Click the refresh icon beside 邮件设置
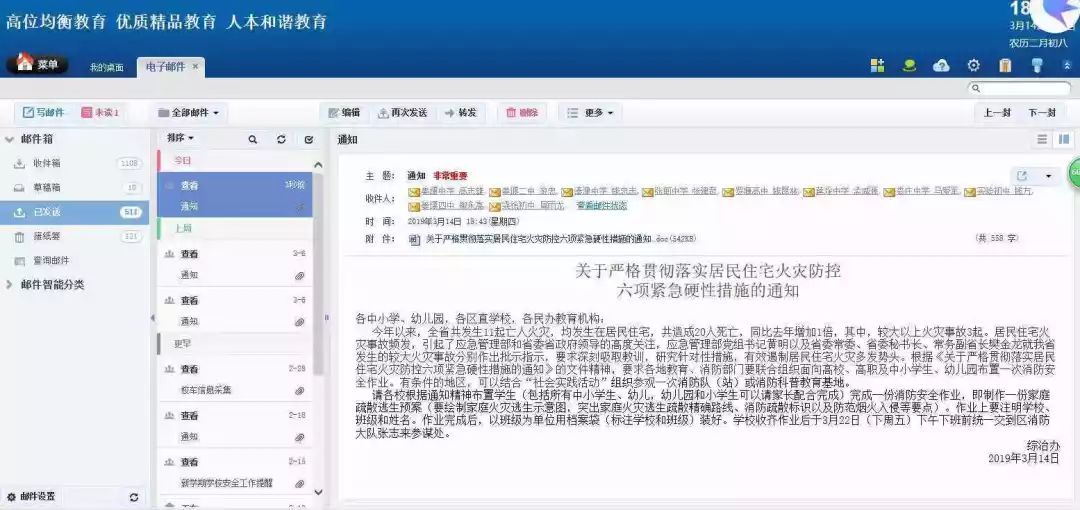Image resolution: width=1080 pixels, height=510 pixels. (x=134, y=497)
